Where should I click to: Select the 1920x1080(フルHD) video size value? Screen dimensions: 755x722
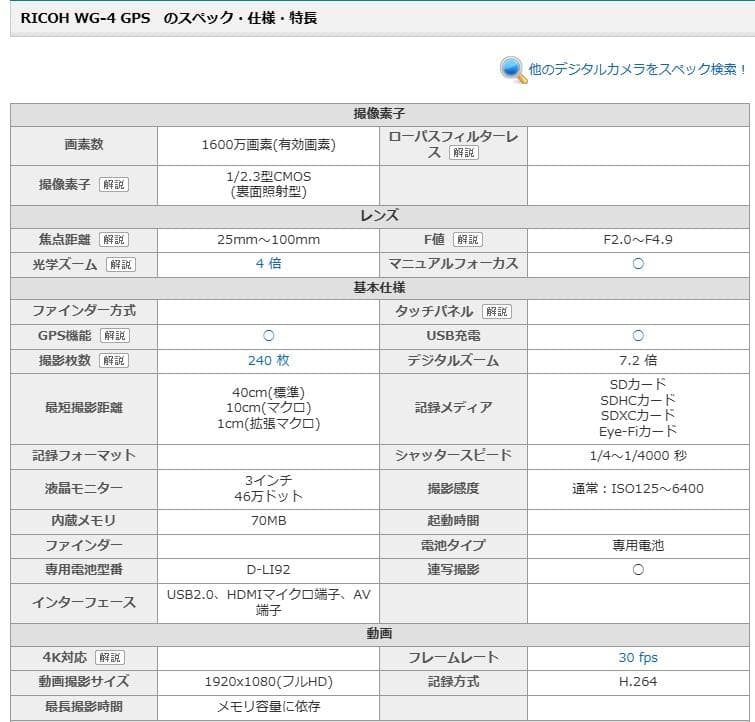(x=268, y=682)
